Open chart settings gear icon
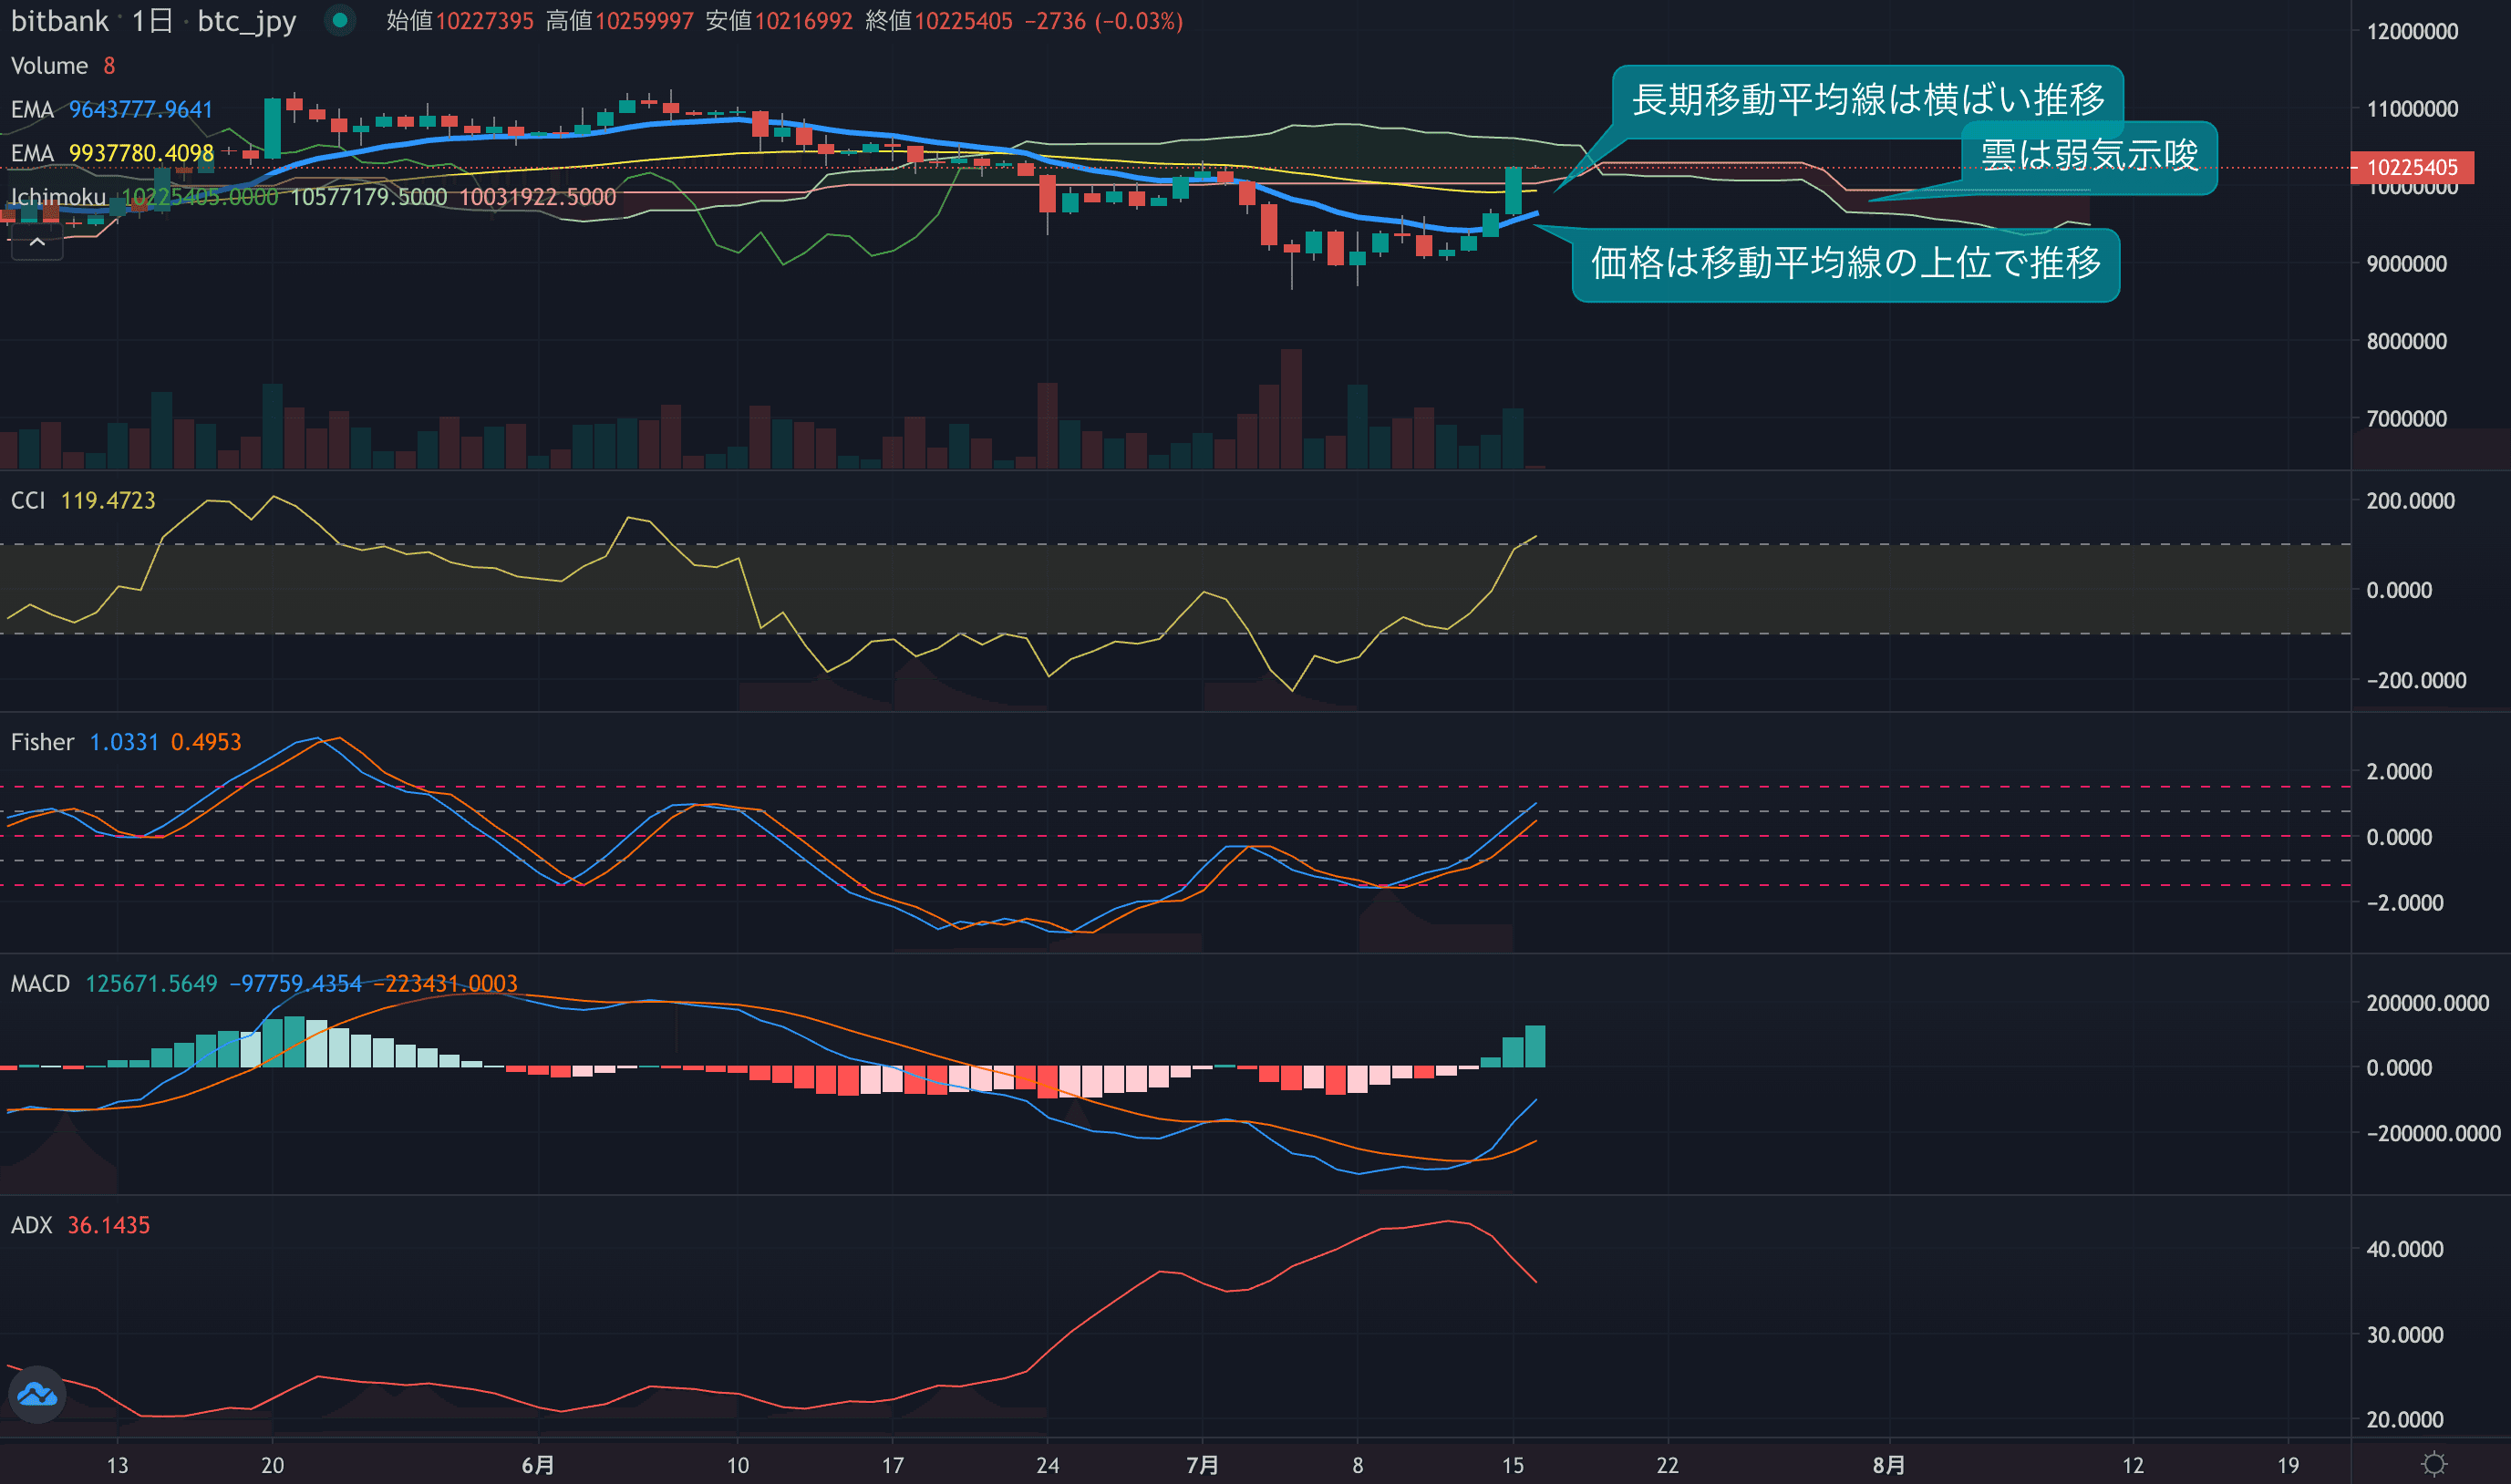This screenshot has width=2511, height=1484. (x=2434, y=1465)
